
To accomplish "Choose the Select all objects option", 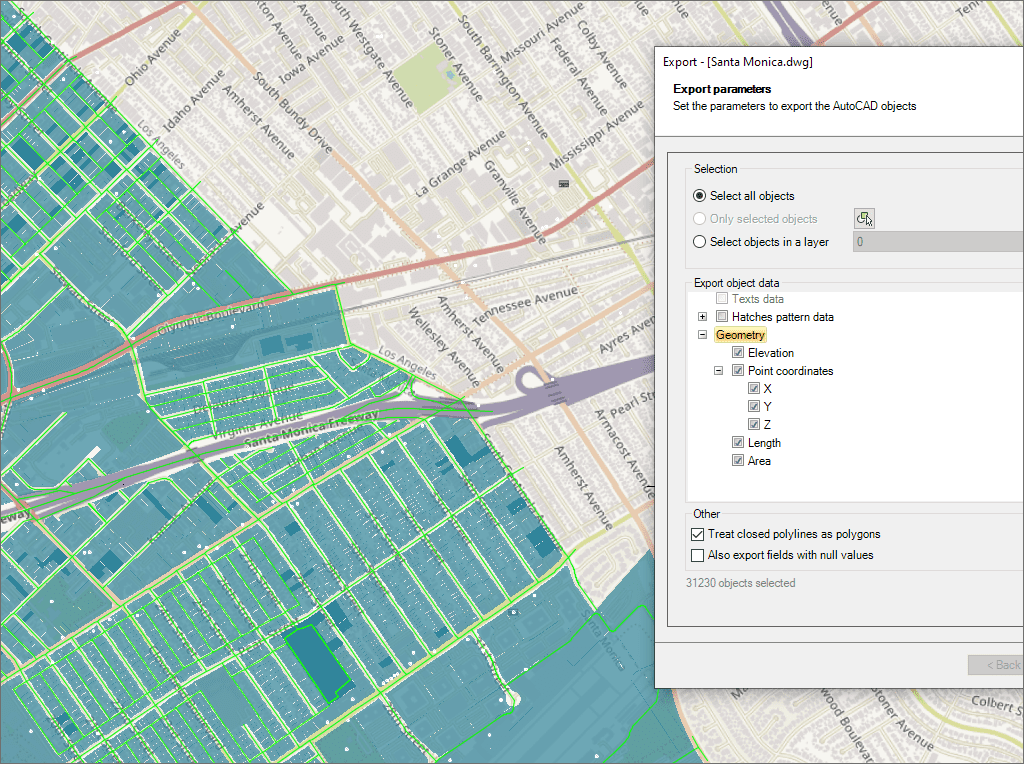I will pyautogui.click(x=700, y=196).
